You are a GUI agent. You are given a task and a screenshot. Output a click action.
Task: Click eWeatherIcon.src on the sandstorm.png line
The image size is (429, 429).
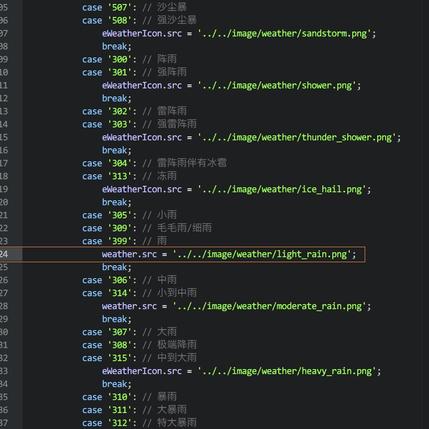tap(142, 33)
